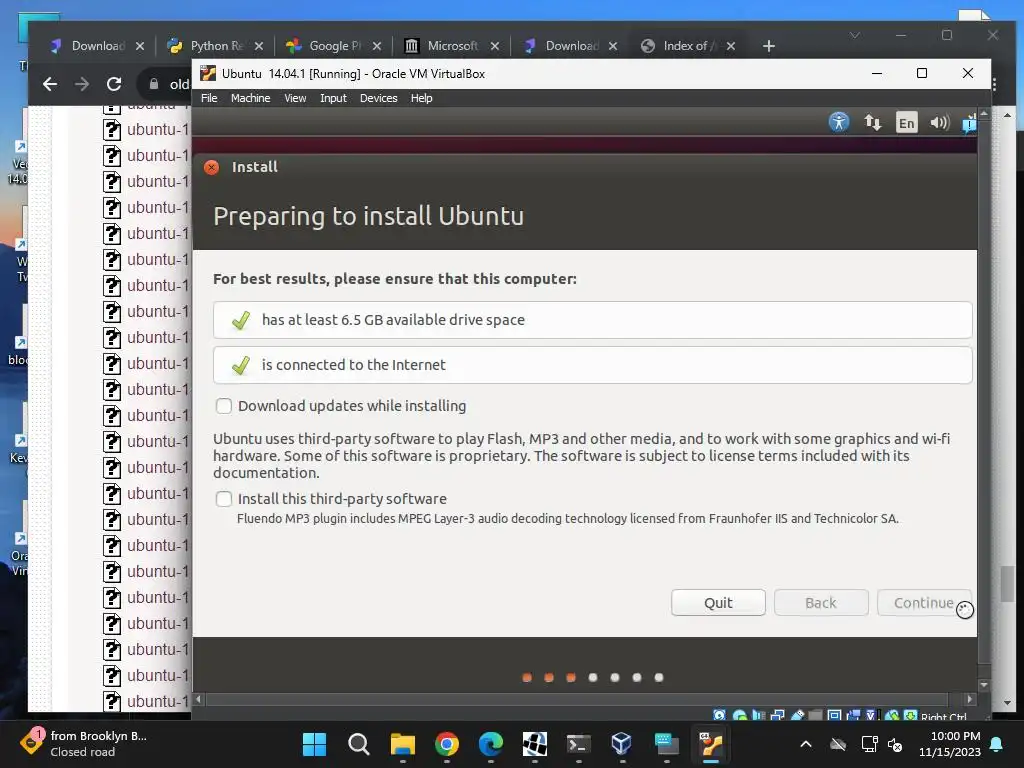The width and height of the screenshot is (1024, 768).
Task: Open the Input menu
Action: (333, 98)
